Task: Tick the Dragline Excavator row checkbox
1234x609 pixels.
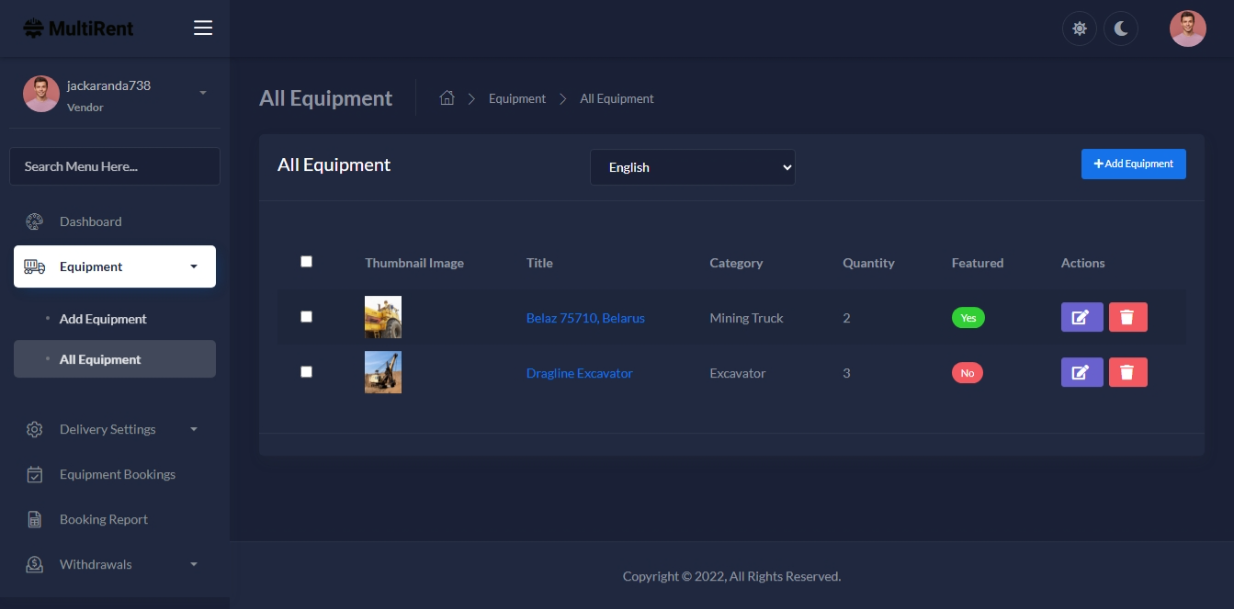Action: click(306, 372)
